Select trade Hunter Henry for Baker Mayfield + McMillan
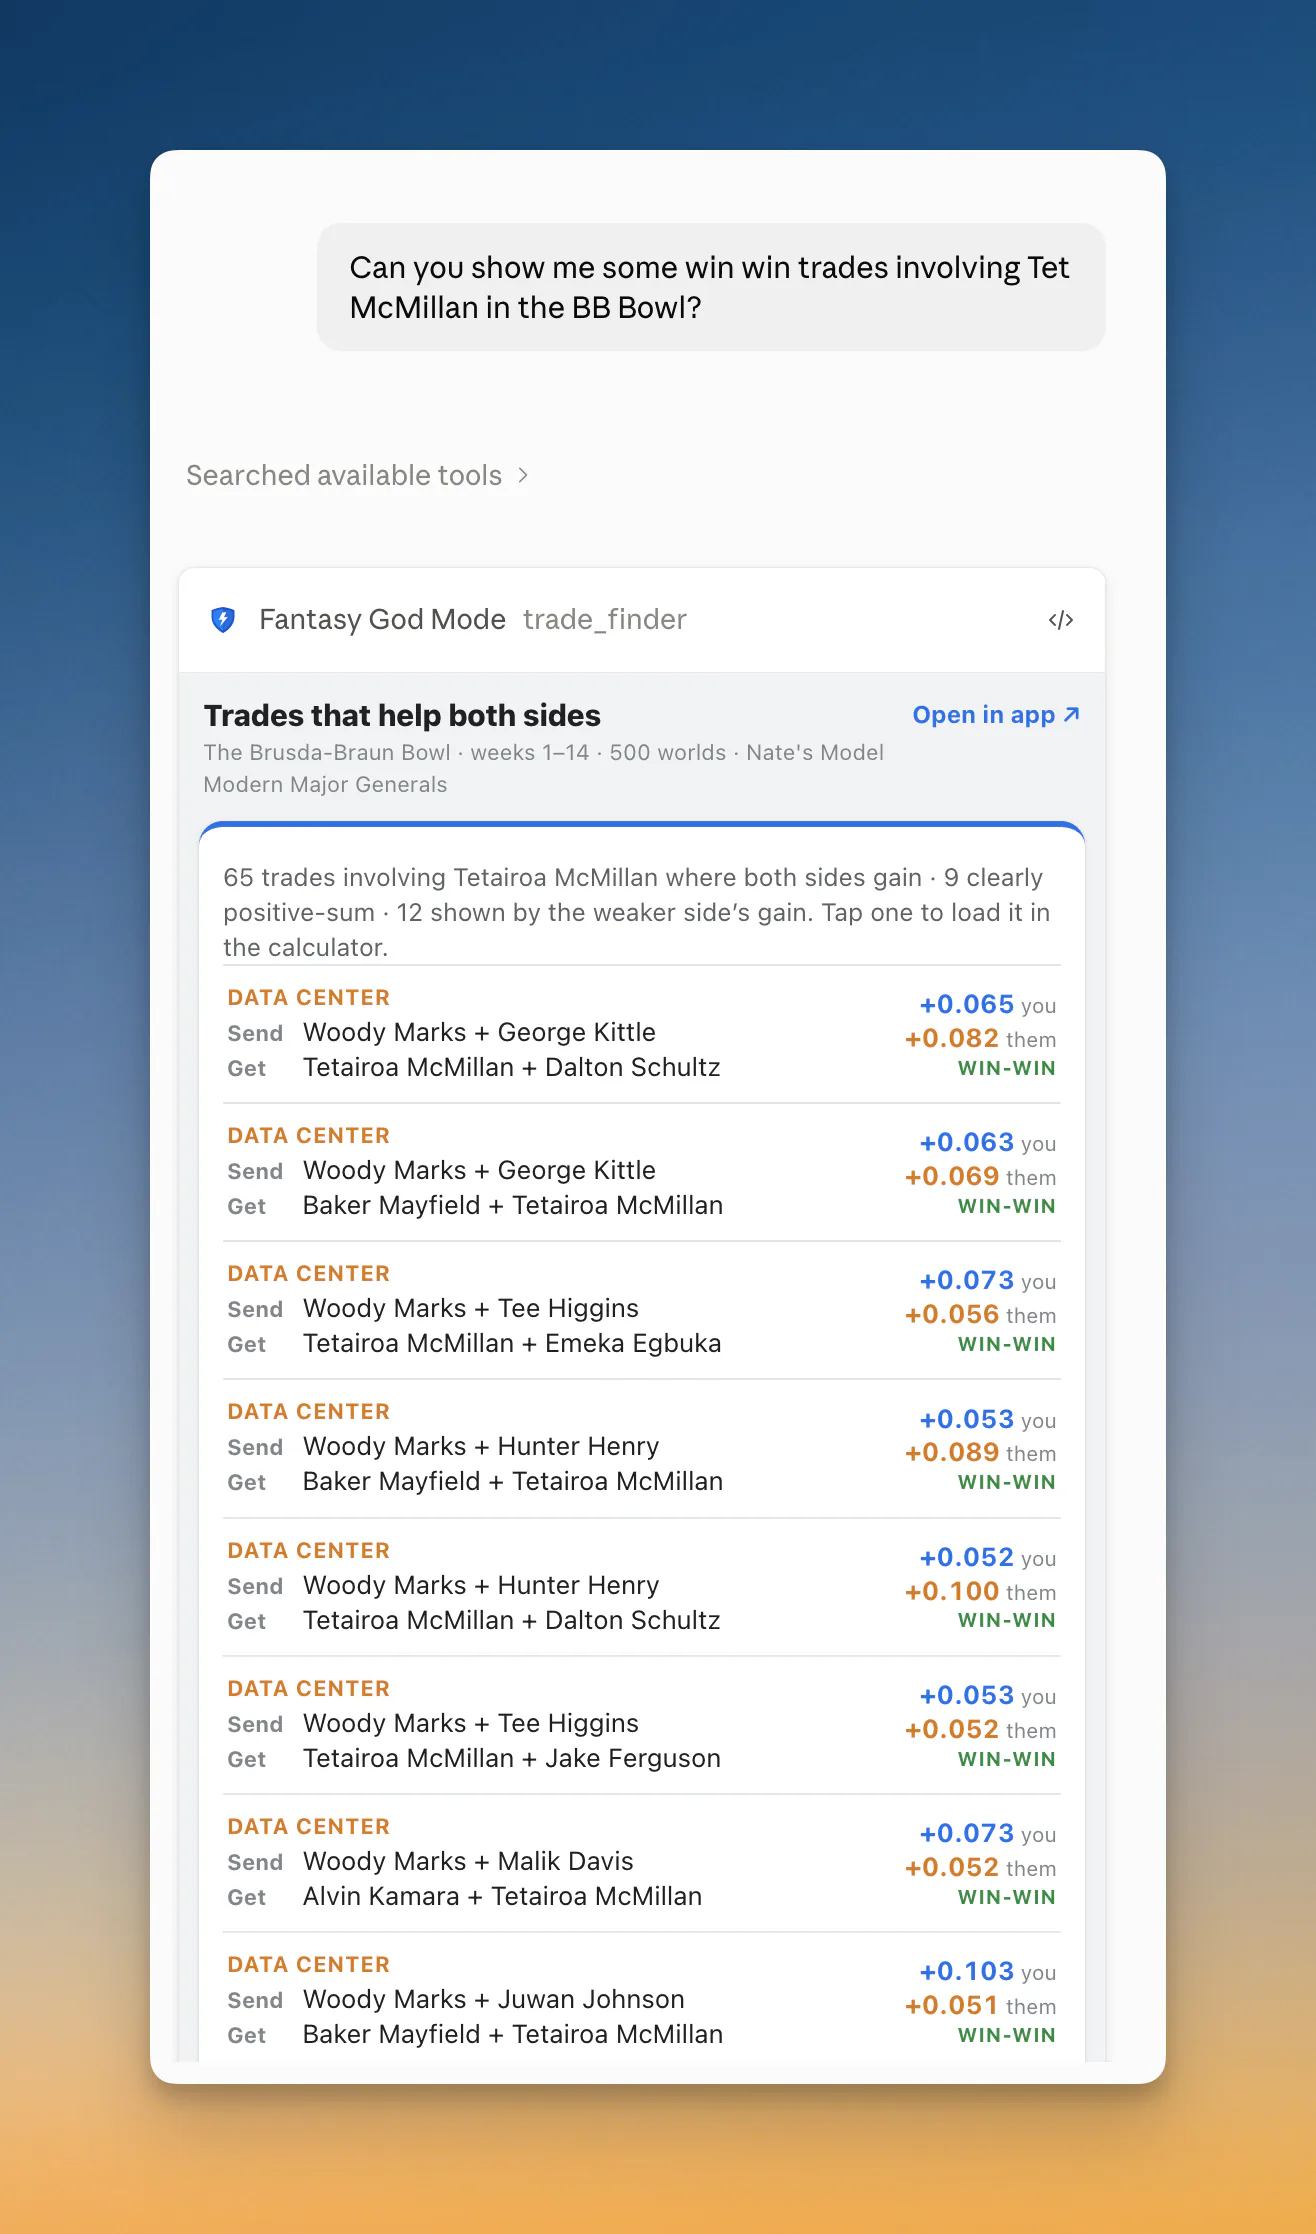Screen dimensions: 1316x2234 642,1448
